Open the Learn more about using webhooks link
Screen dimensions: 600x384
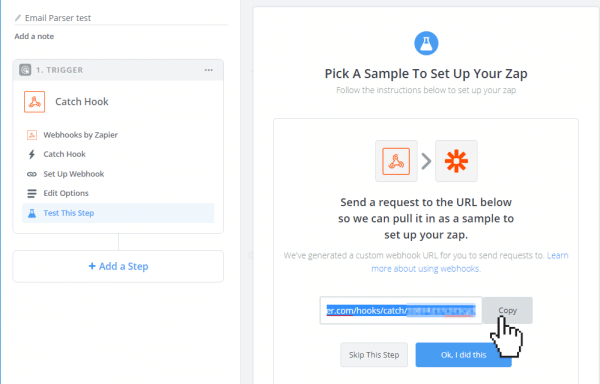point(471,262)
